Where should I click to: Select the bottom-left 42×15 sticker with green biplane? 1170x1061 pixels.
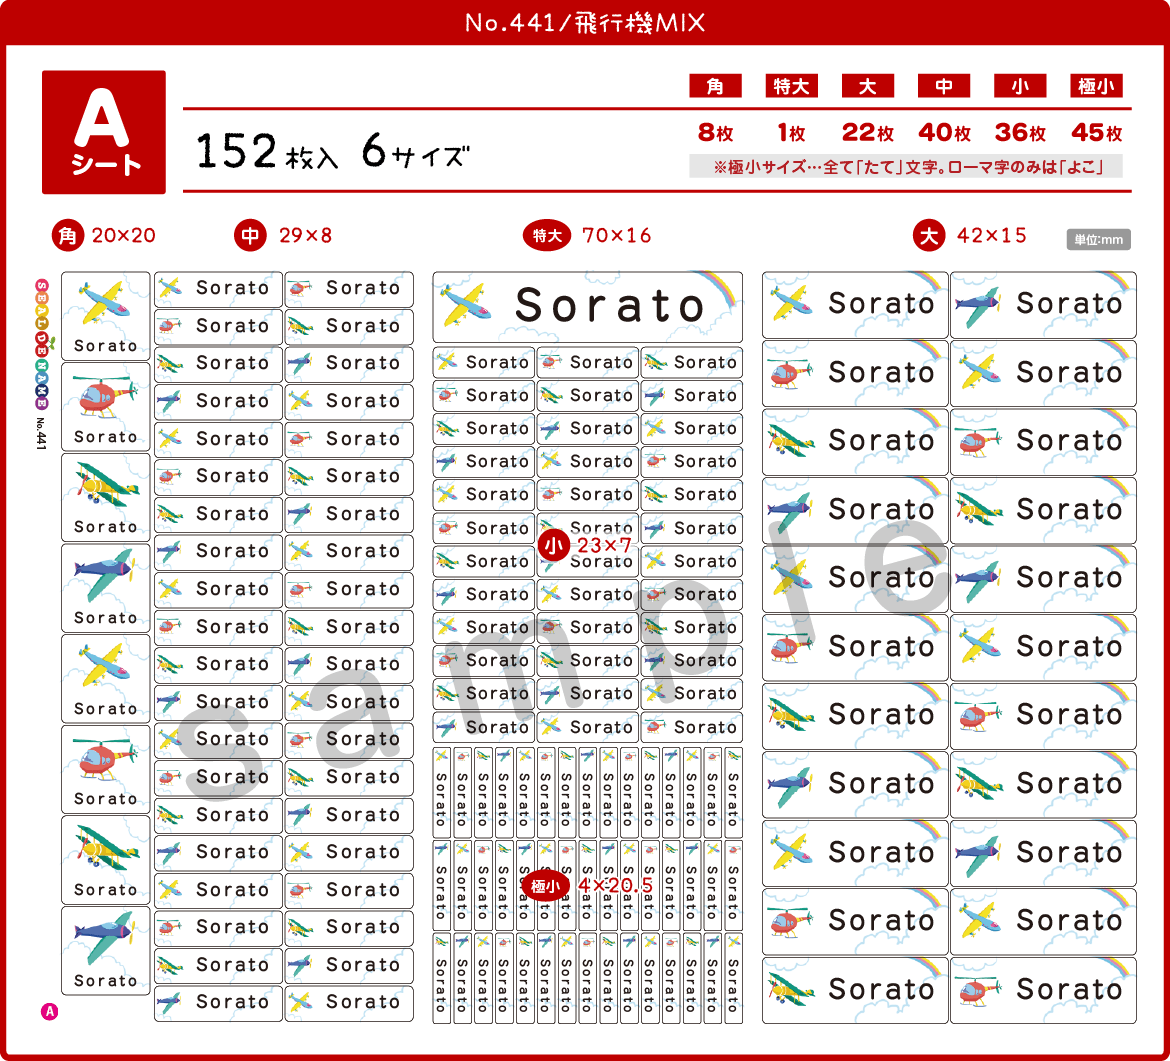pos(855,990)
